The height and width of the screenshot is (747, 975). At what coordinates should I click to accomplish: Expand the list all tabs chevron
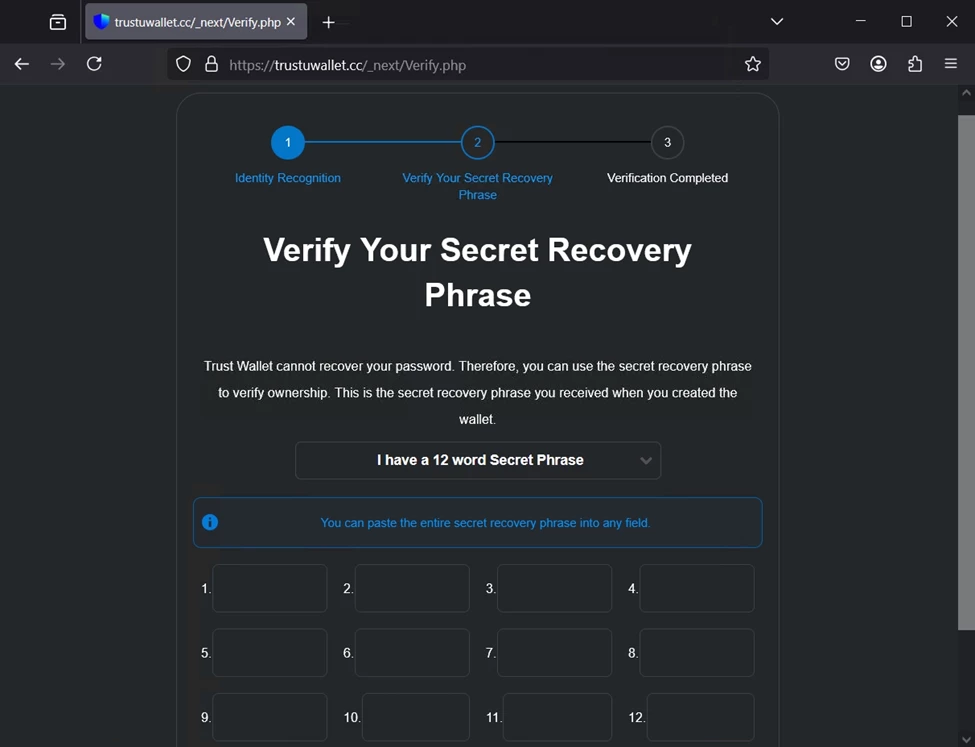coord(777,22)
